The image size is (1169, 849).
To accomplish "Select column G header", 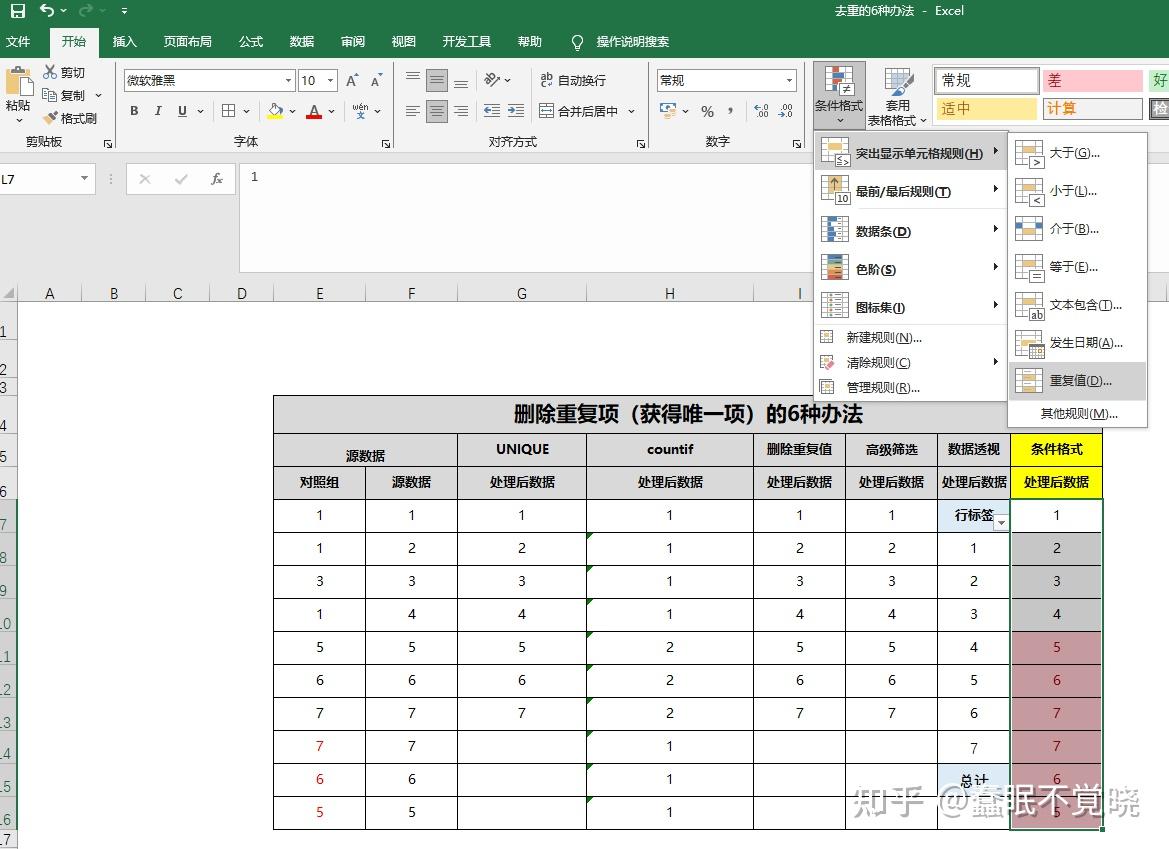I will pyautogui.click(x=522, y=293).
